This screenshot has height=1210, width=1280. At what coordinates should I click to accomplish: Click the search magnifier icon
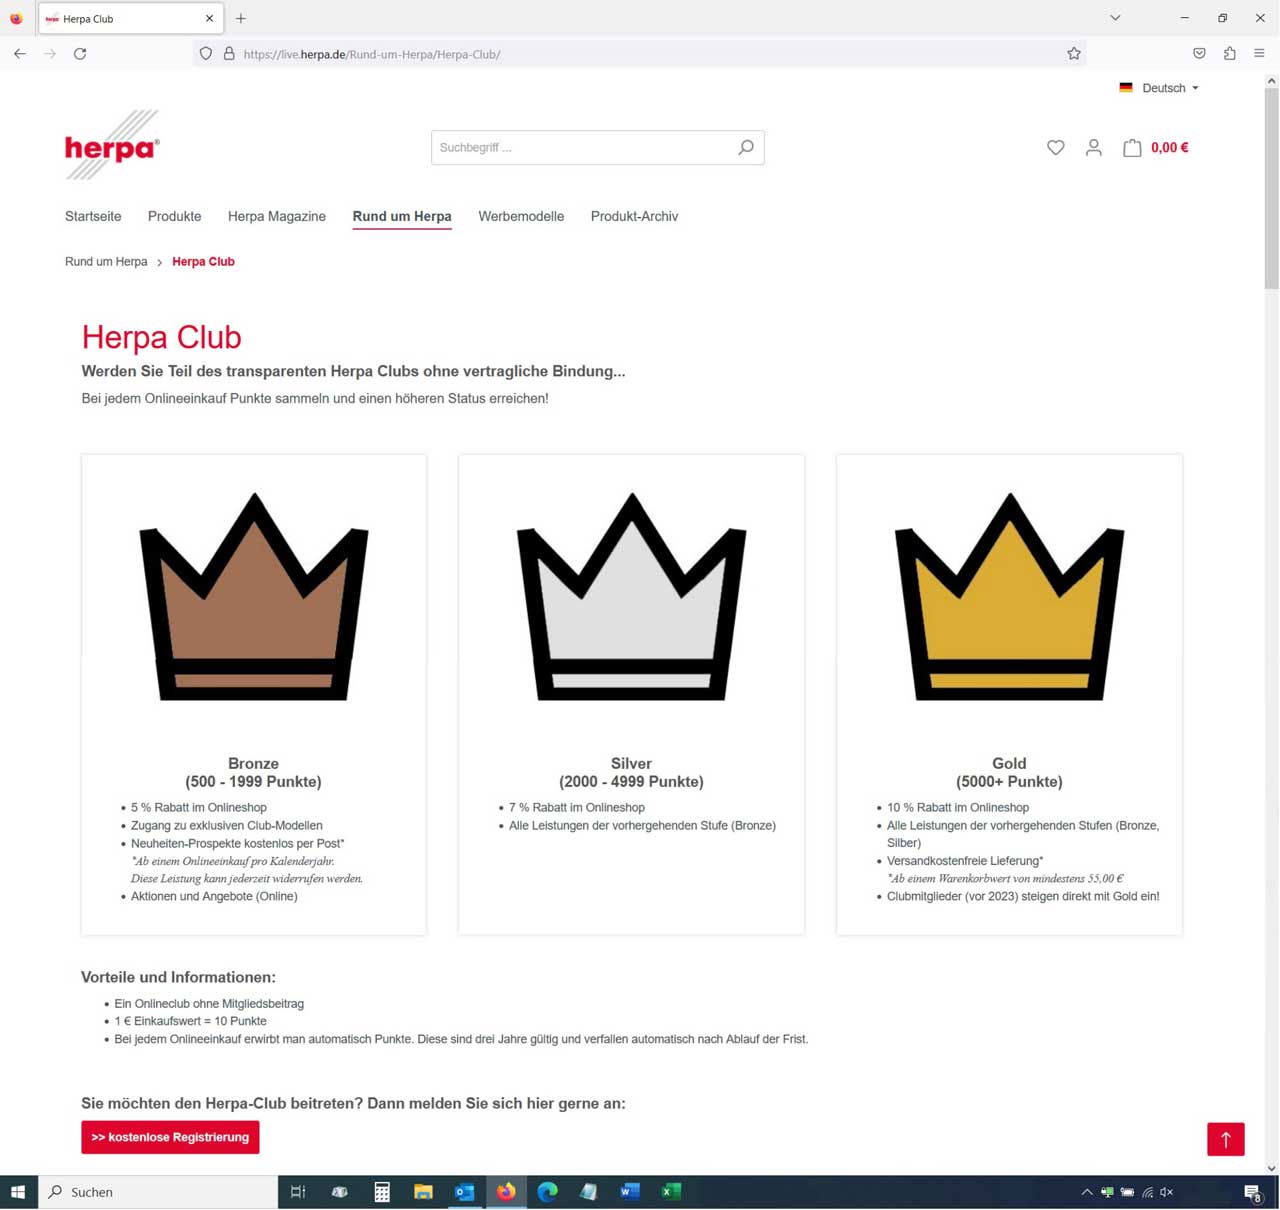(745, 148)
